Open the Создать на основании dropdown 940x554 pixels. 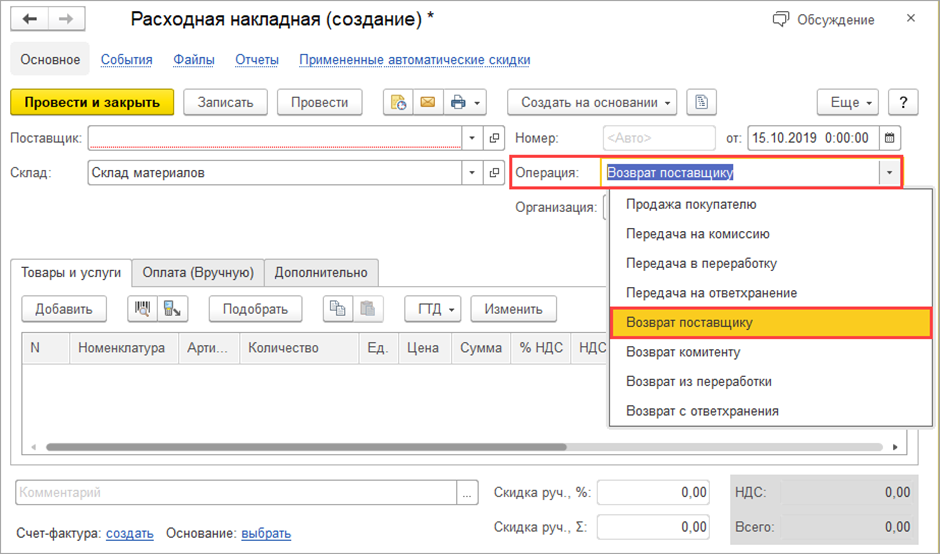592,103
